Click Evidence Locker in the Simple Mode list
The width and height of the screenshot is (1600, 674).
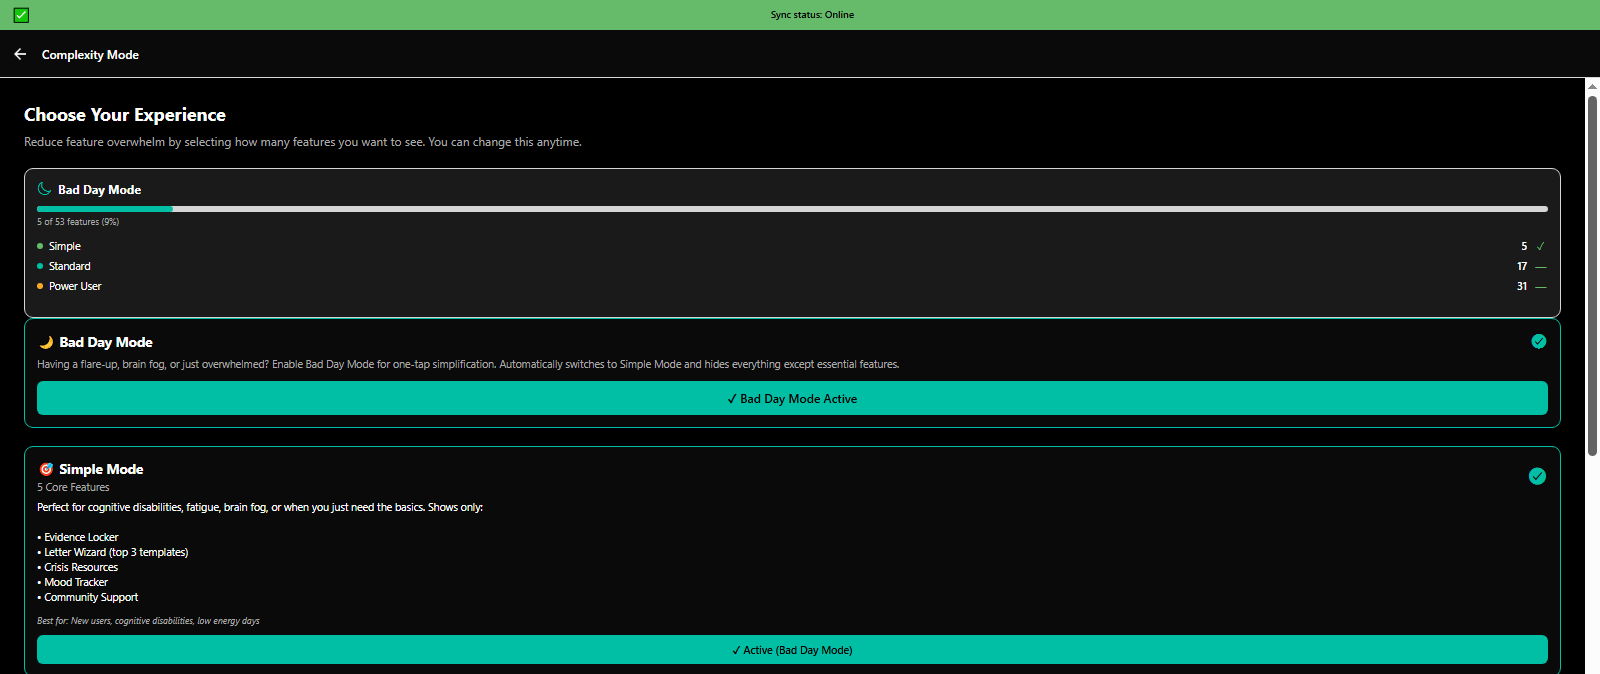click(81, 537)
